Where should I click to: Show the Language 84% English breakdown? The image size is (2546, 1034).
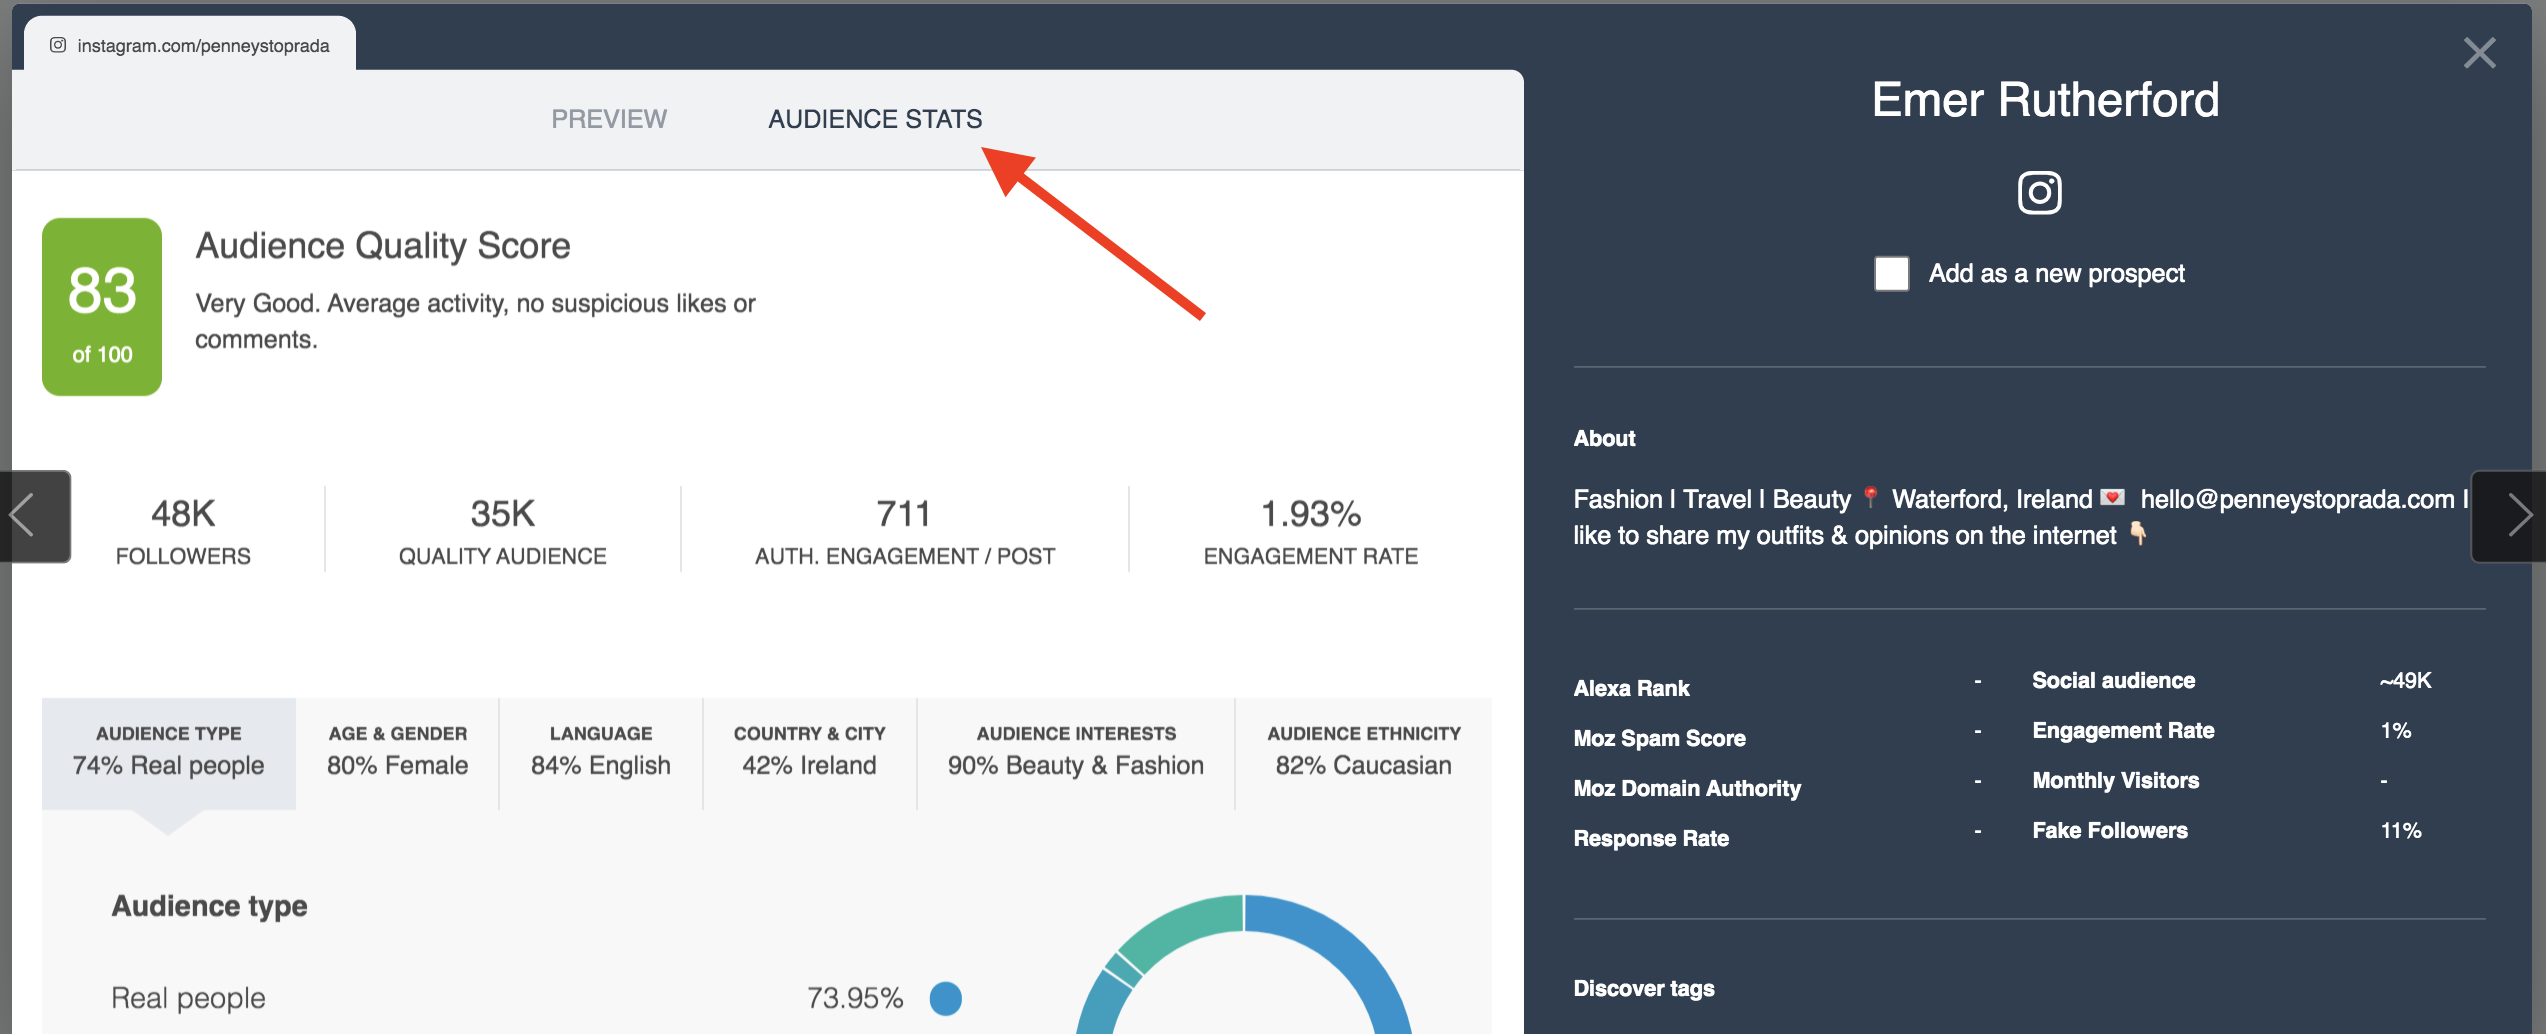click(600, 751)
